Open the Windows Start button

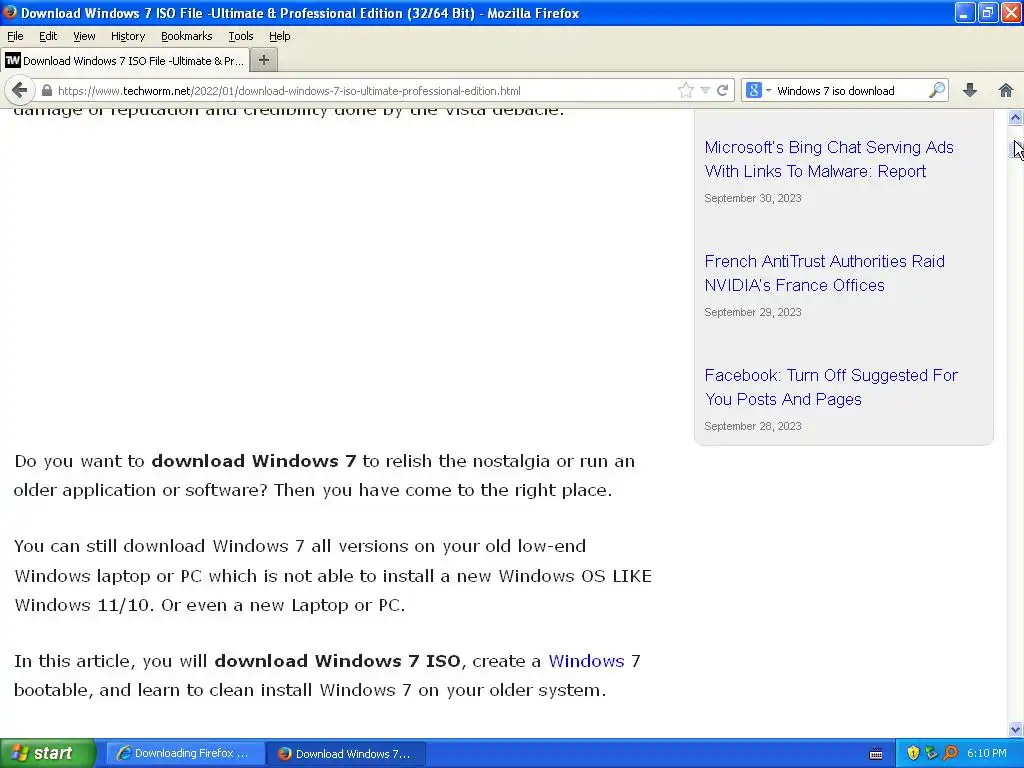48,753
